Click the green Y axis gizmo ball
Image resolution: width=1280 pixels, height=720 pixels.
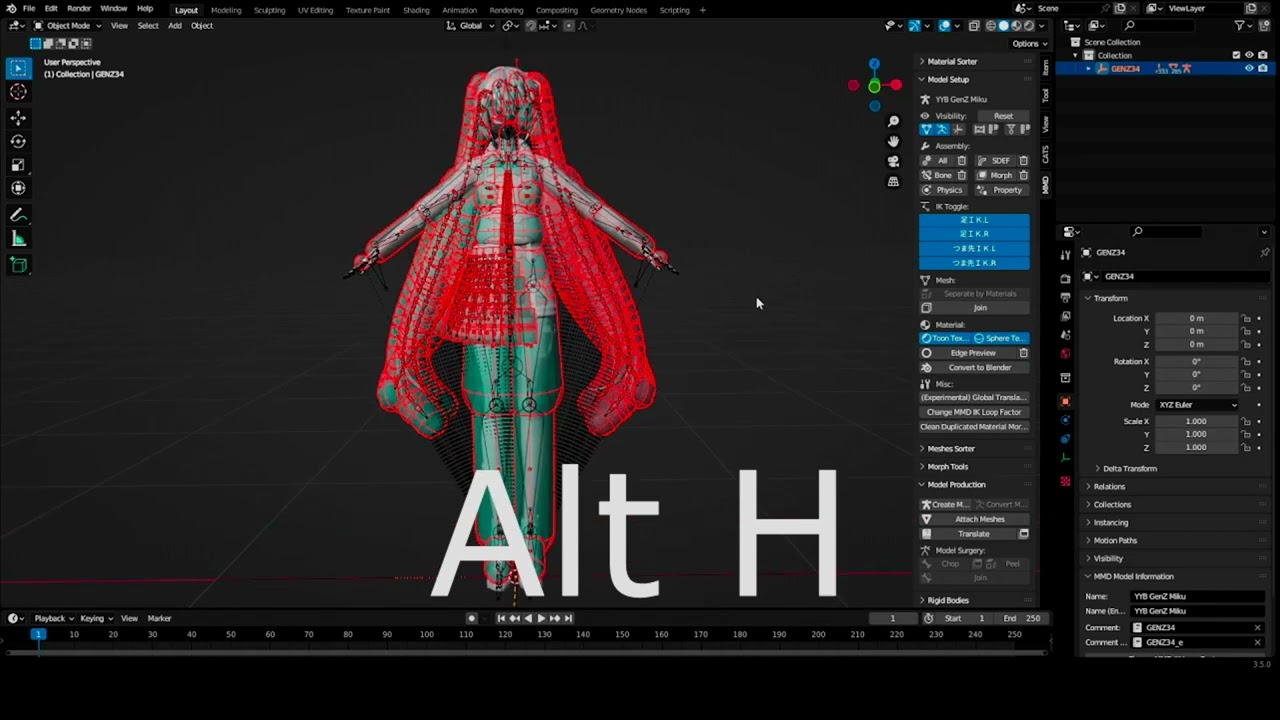click(x=874, y=86)
